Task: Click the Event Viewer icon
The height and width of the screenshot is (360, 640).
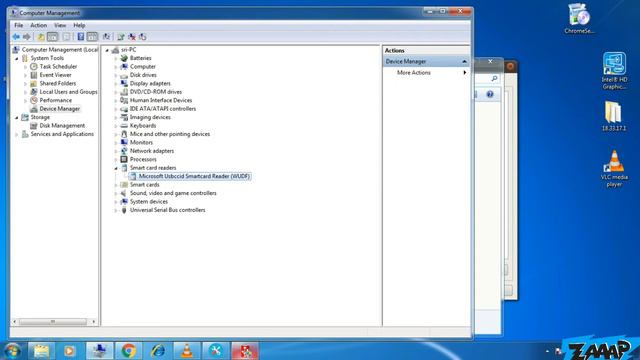Action: pyautogui.click(x=34, y=75)
